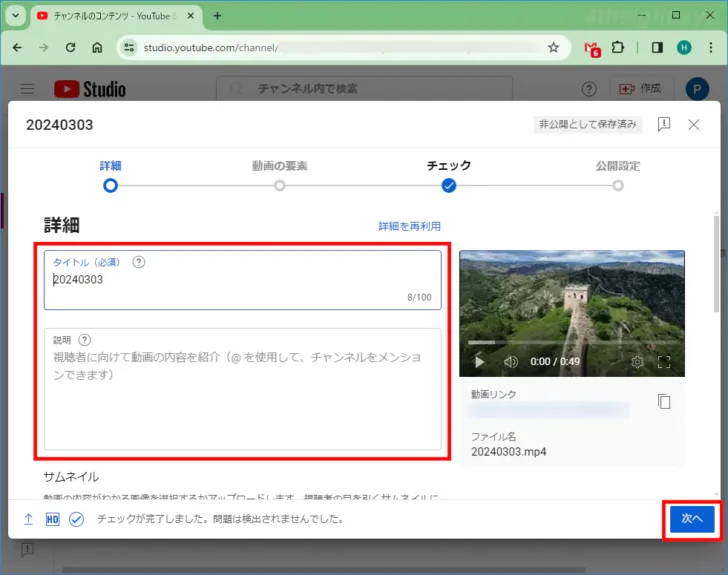Open the tab search dropdown arrow
Image resolution: width=728 pixels, height=575 pixels.
pyautogui.click(x=15, y=16)
